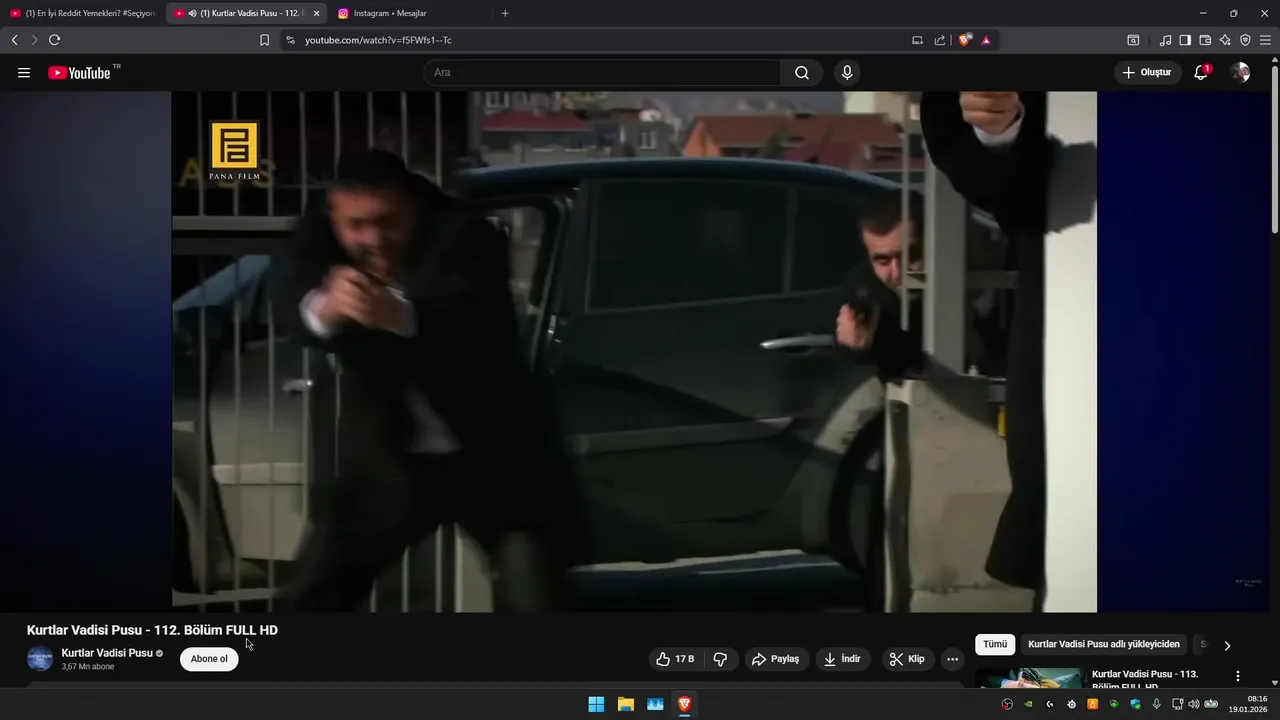Open Brave Shields lion icon

(x=965, y=40)
